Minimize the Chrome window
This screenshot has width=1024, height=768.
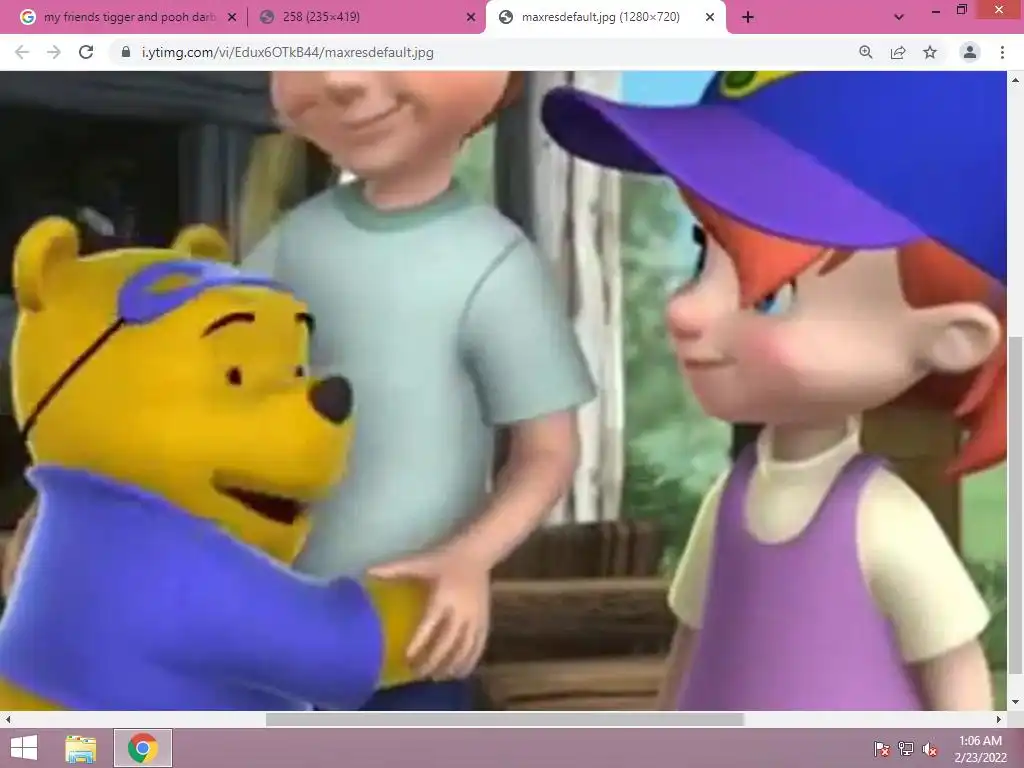pos(935,10)
